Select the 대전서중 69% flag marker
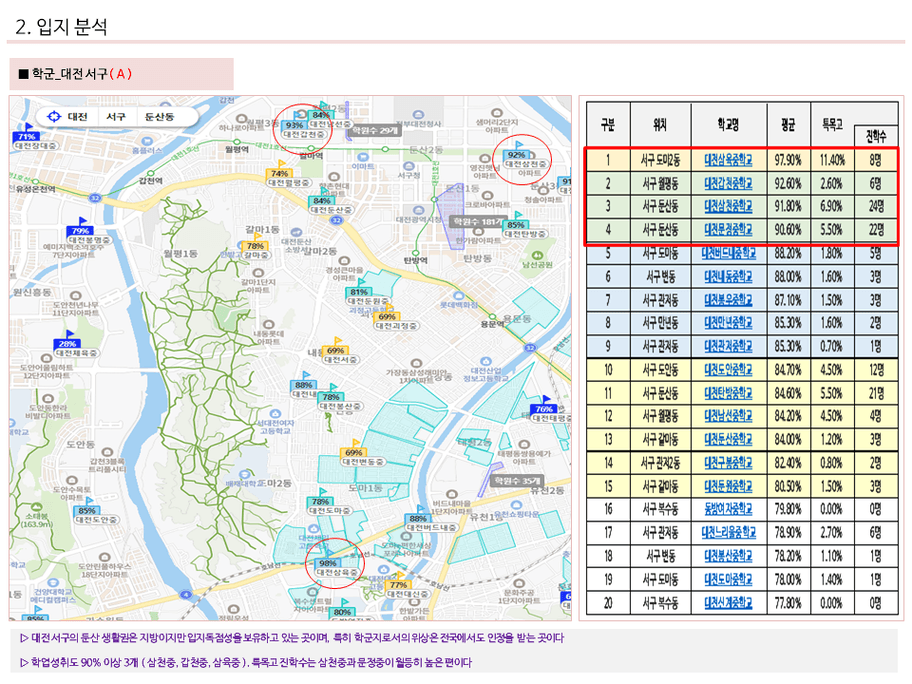The image size is (912, 684). point(336,350)
